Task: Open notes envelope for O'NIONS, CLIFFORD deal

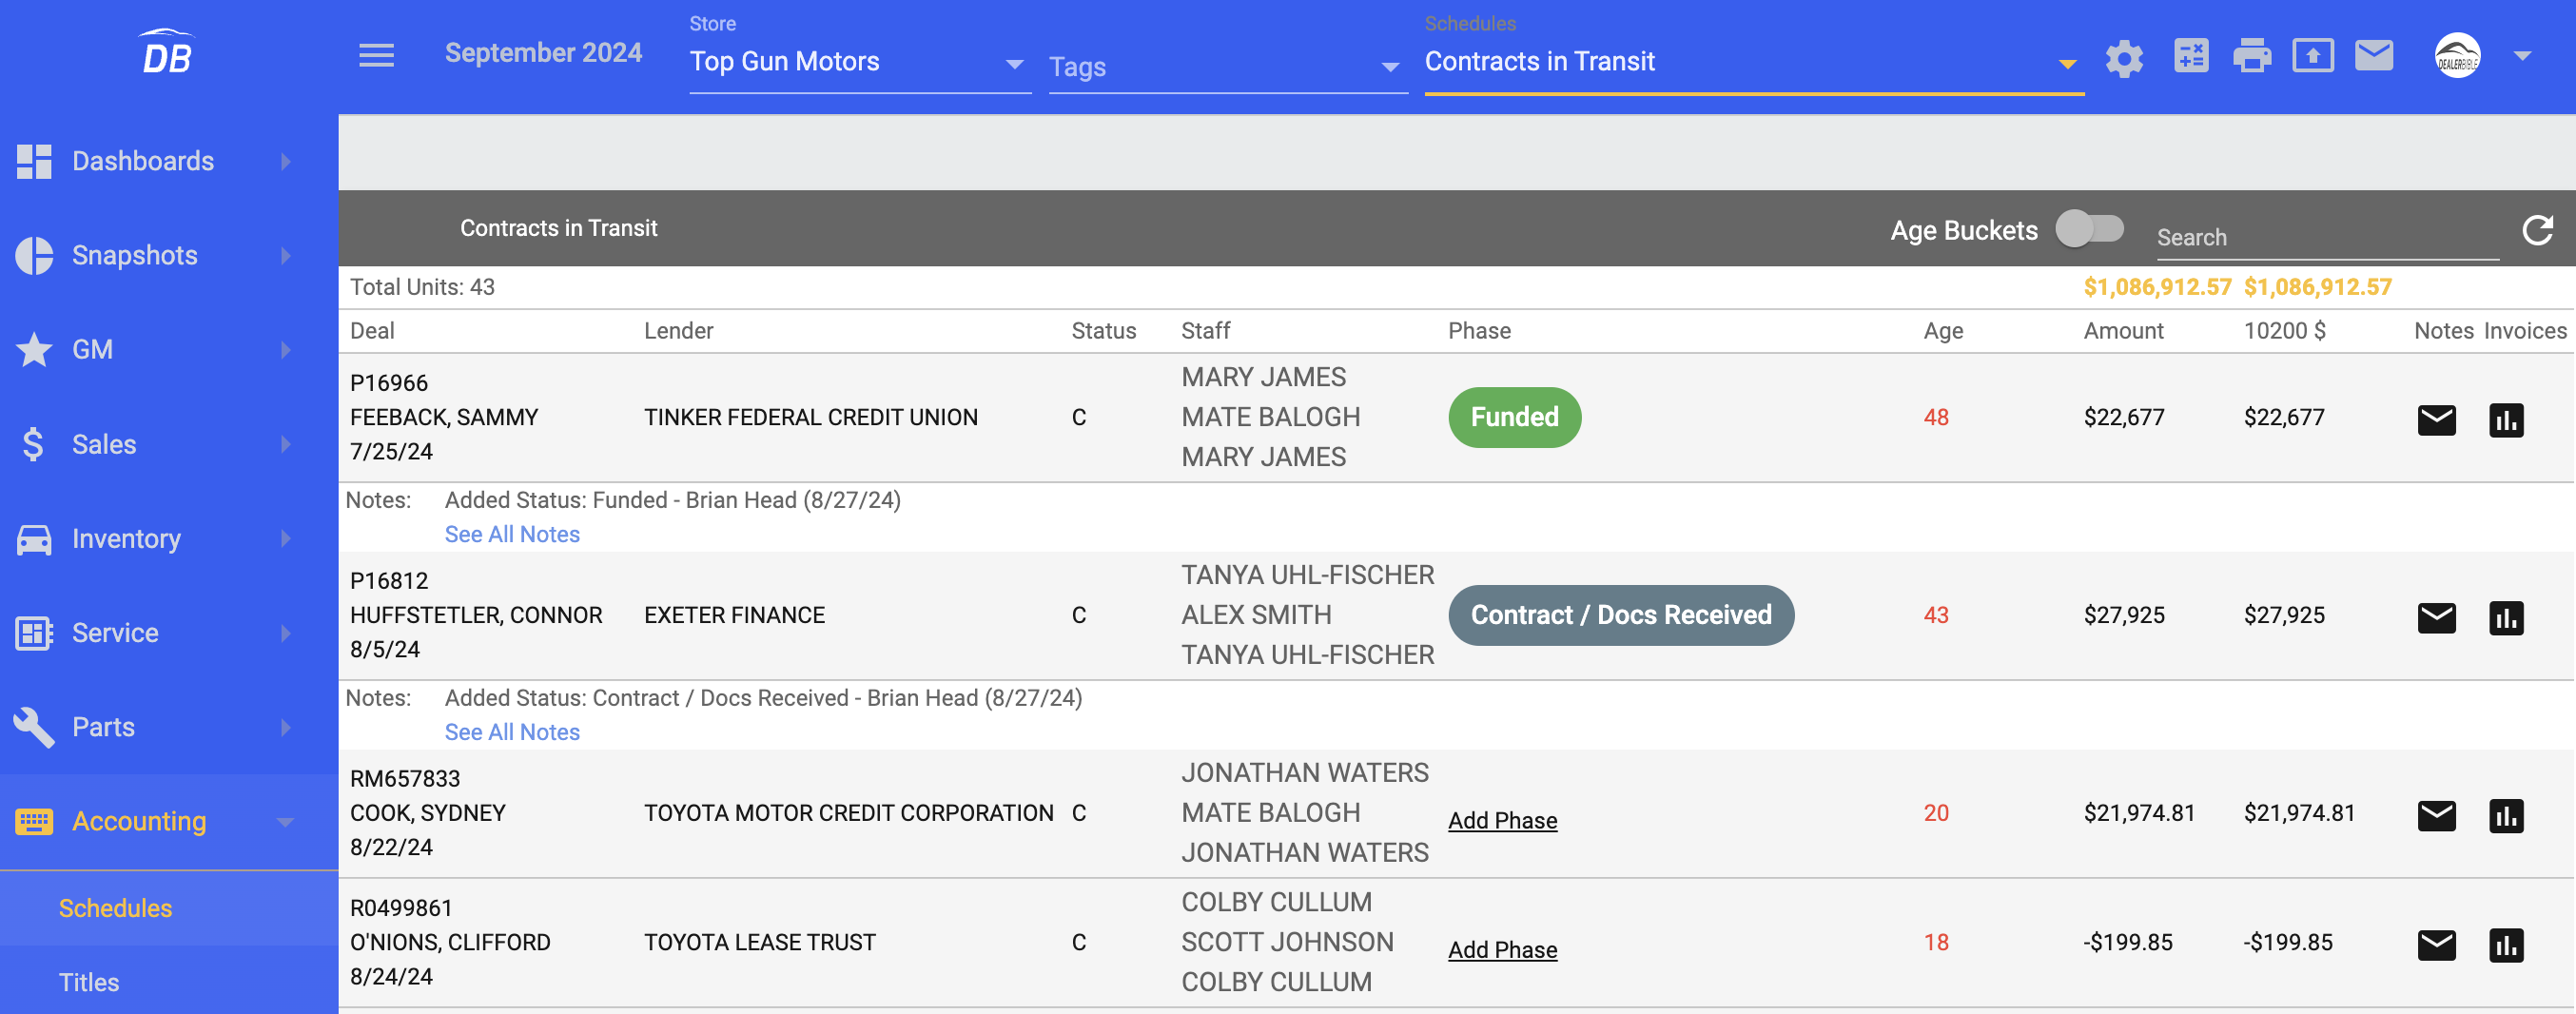Action: pos(2436,945)
